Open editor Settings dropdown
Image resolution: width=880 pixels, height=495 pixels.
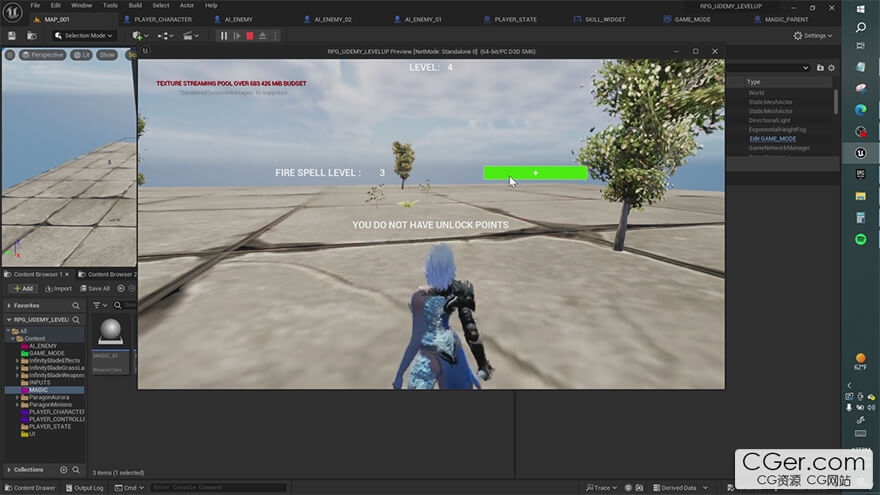[813, 35]
